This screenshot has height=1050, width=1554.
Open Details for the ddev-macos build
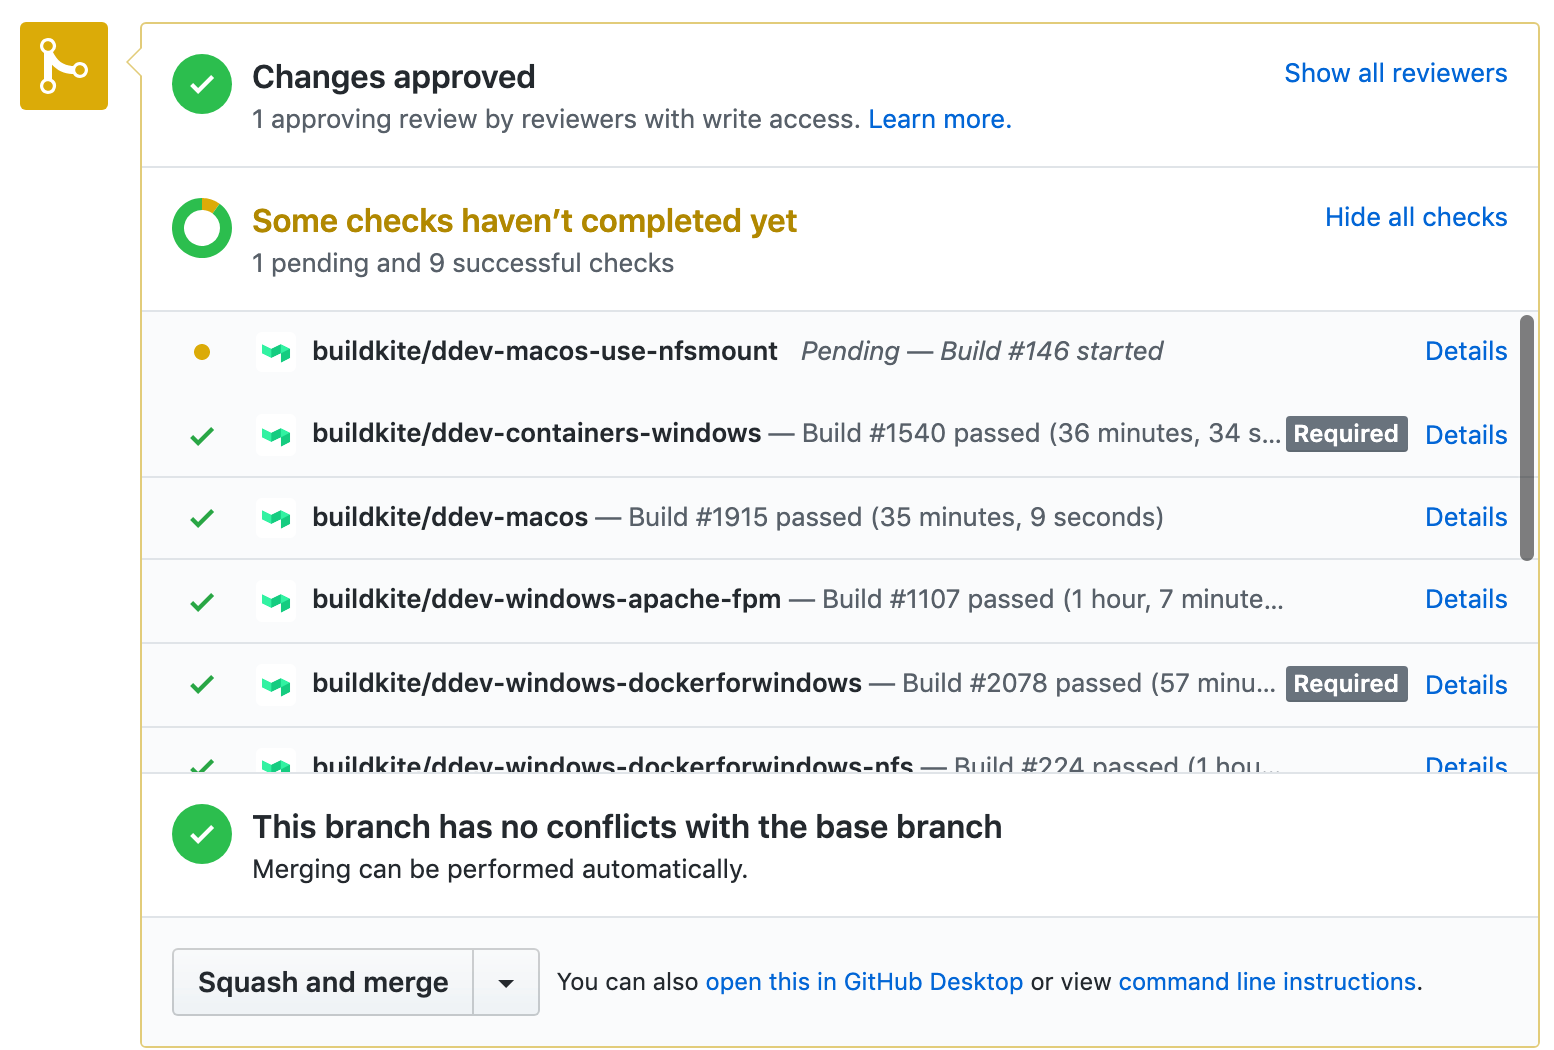pos(1466,517)
